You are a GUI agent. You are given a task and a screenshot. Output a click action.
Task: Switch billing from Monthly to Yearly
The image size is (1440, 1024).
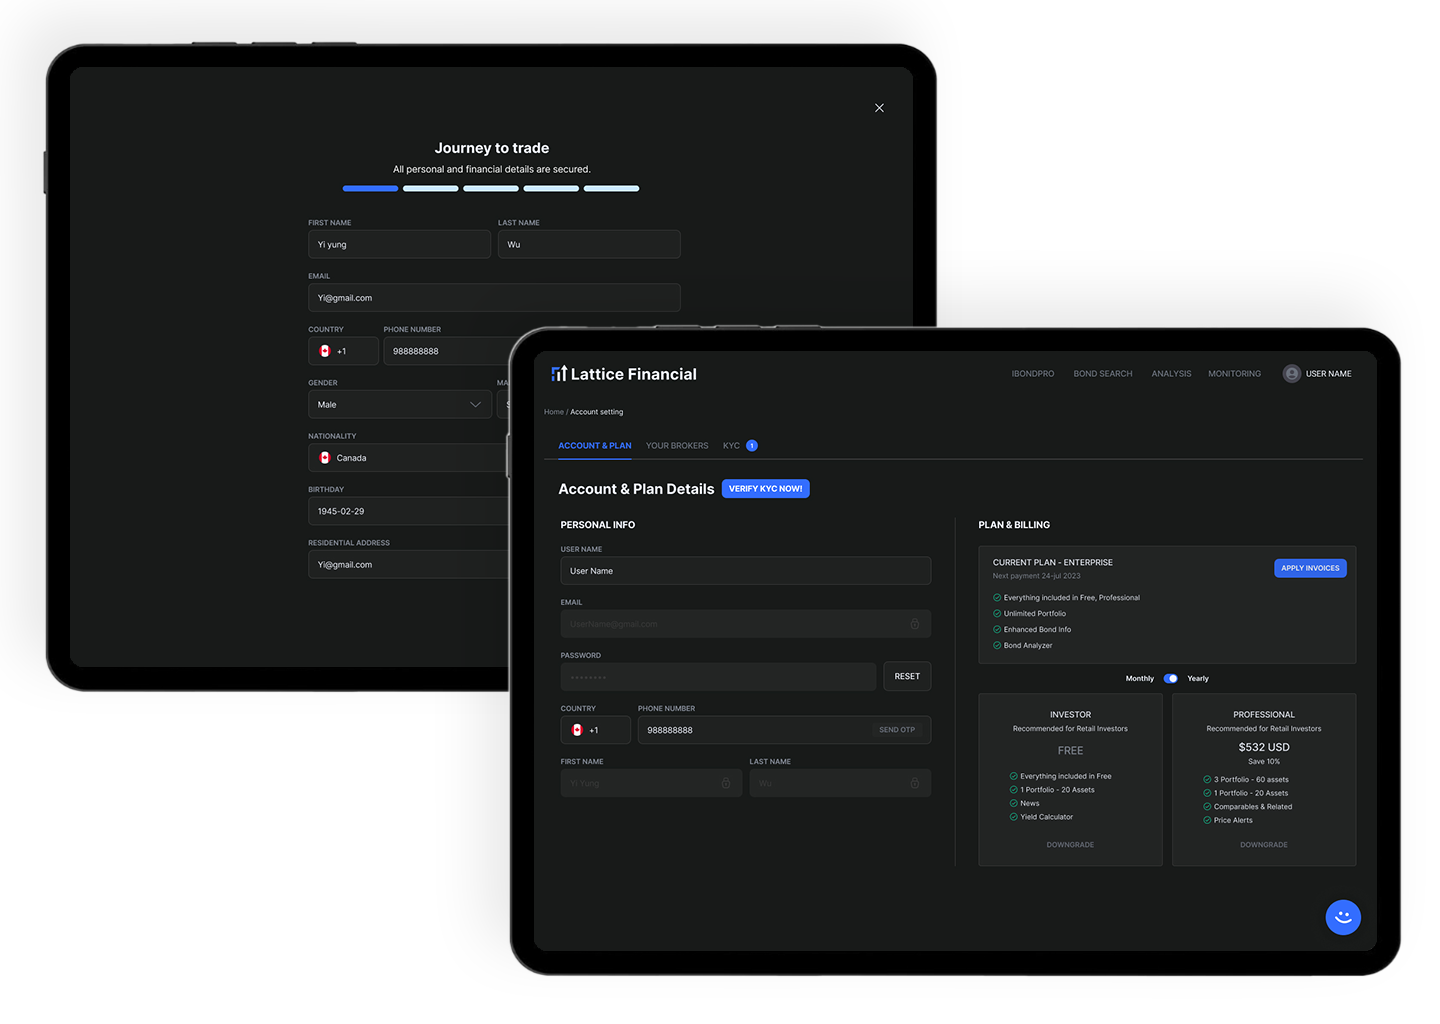[1170, 678]
